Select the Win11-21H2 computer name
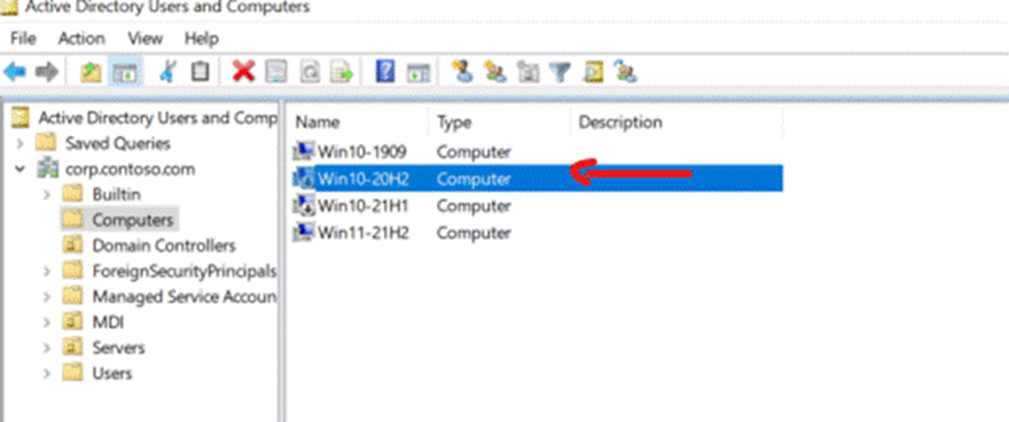Image resolution: width=1009 pixels, height=422 pixels. pyautogui.click(x=364, y=233)
